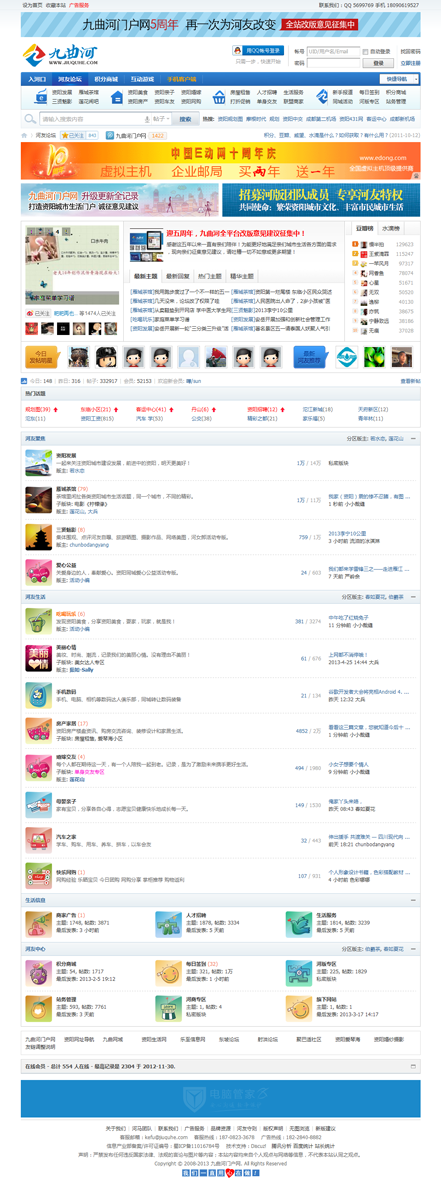Open the 三贤祠前 forum pagoda icon
Image resolution: width=441 pixels, height=1200 pixels.
click(x=38, y=537)
